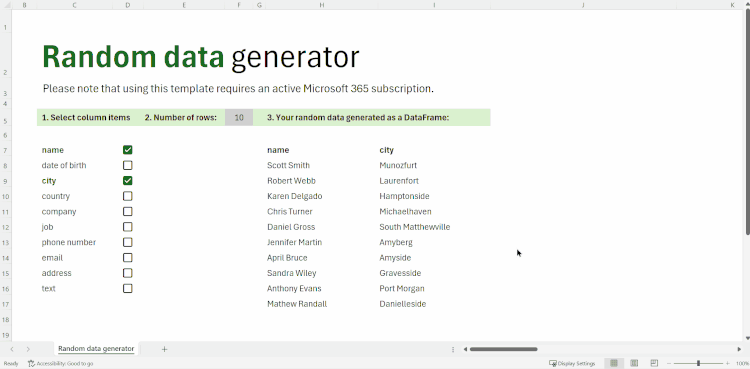This screenshot has height=369, width=750.
Task: Uncheck the name checkbox
Action: point(127,150)
